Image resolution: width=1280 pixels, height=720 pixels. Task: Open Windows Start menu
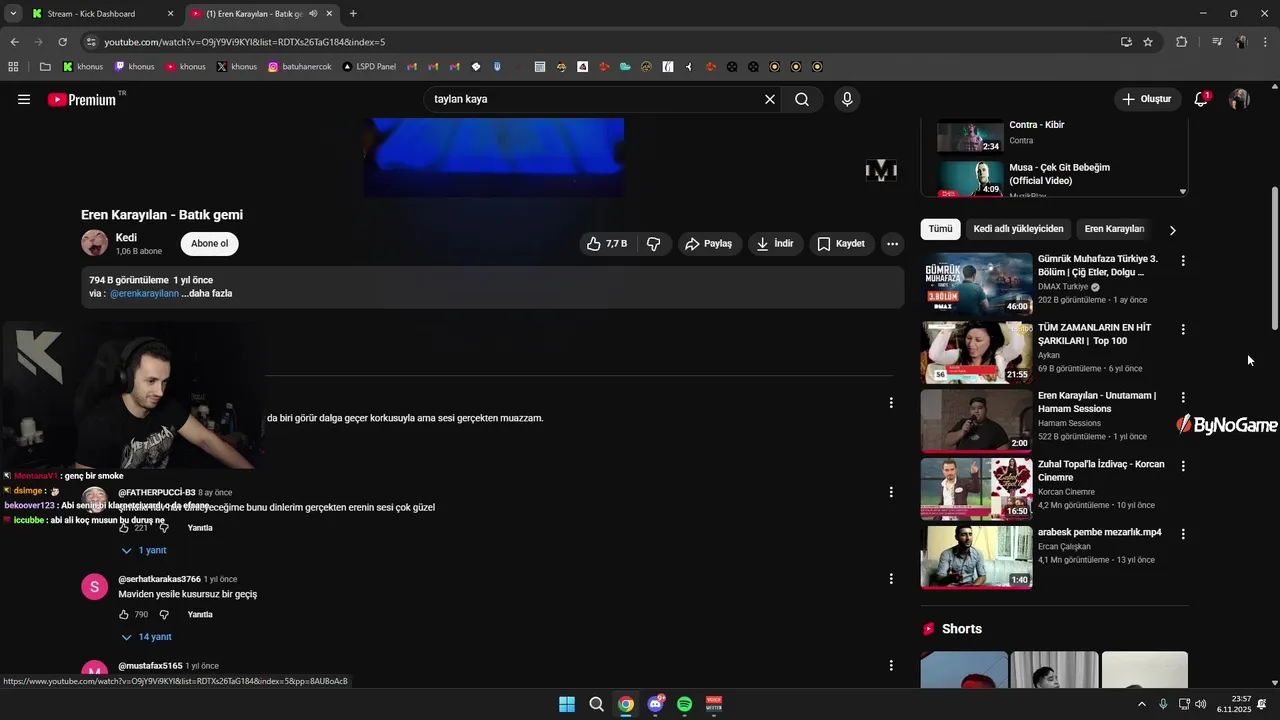(566, 704)
